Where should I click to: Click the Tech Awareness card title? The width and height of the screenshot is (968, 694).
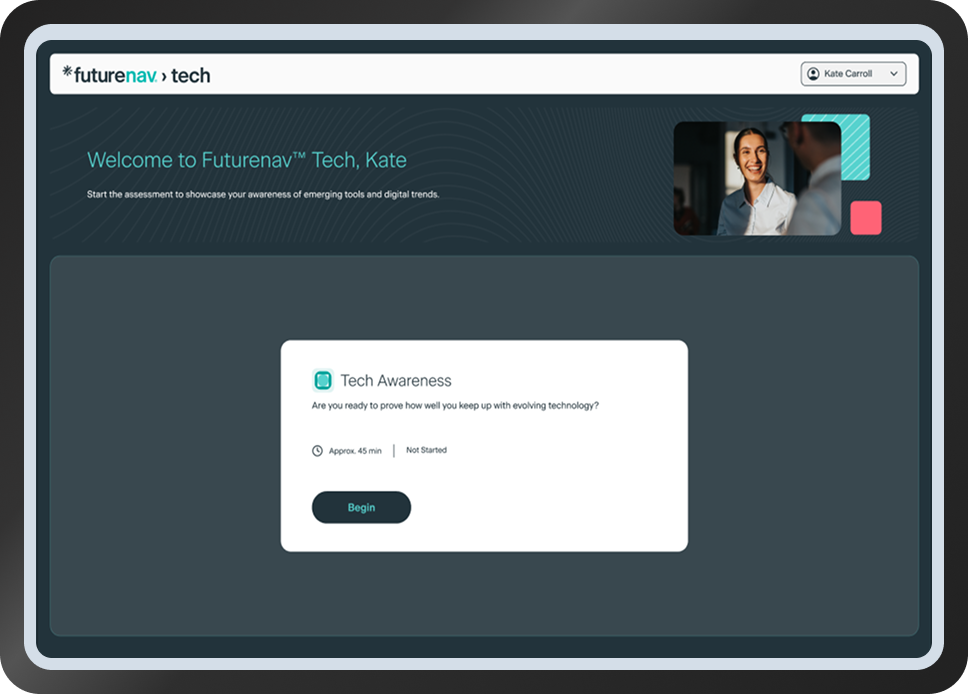point(396,381)
